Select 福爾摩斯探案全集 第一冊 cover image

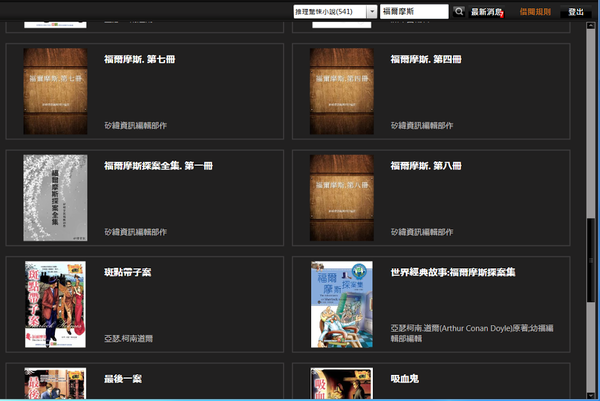55,198
